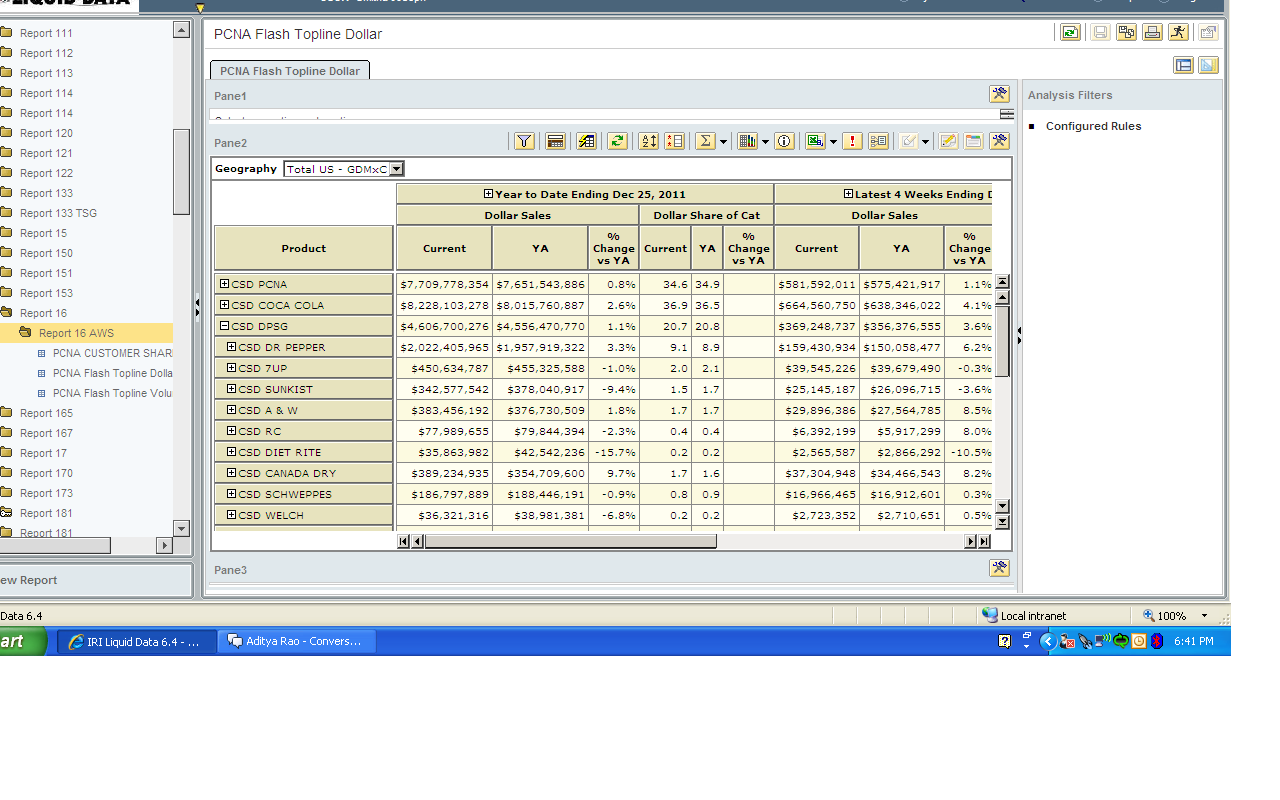Click the greyed-out save disk icon
This screenshot has width=1280, height=800.
tap(1100, 32)
